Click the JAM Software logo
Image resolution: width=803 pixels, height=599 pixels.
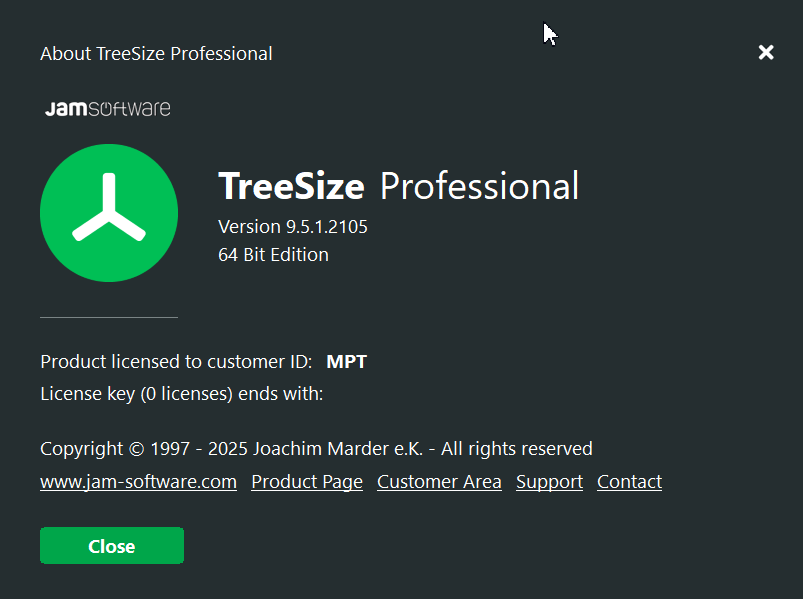click(108, 109)
